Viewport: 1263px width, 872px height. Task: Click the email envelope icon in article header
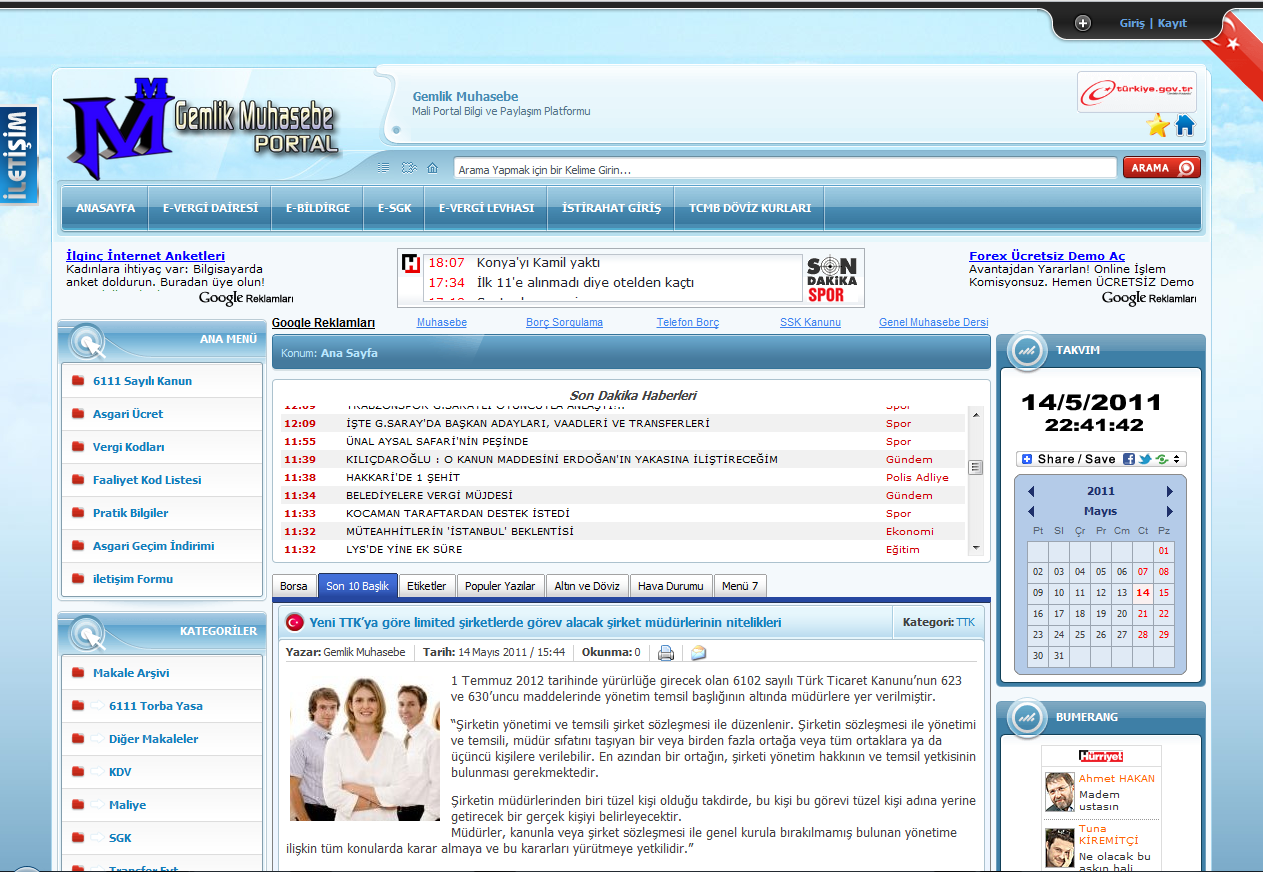pyautogui.click(x=698, y=653)
